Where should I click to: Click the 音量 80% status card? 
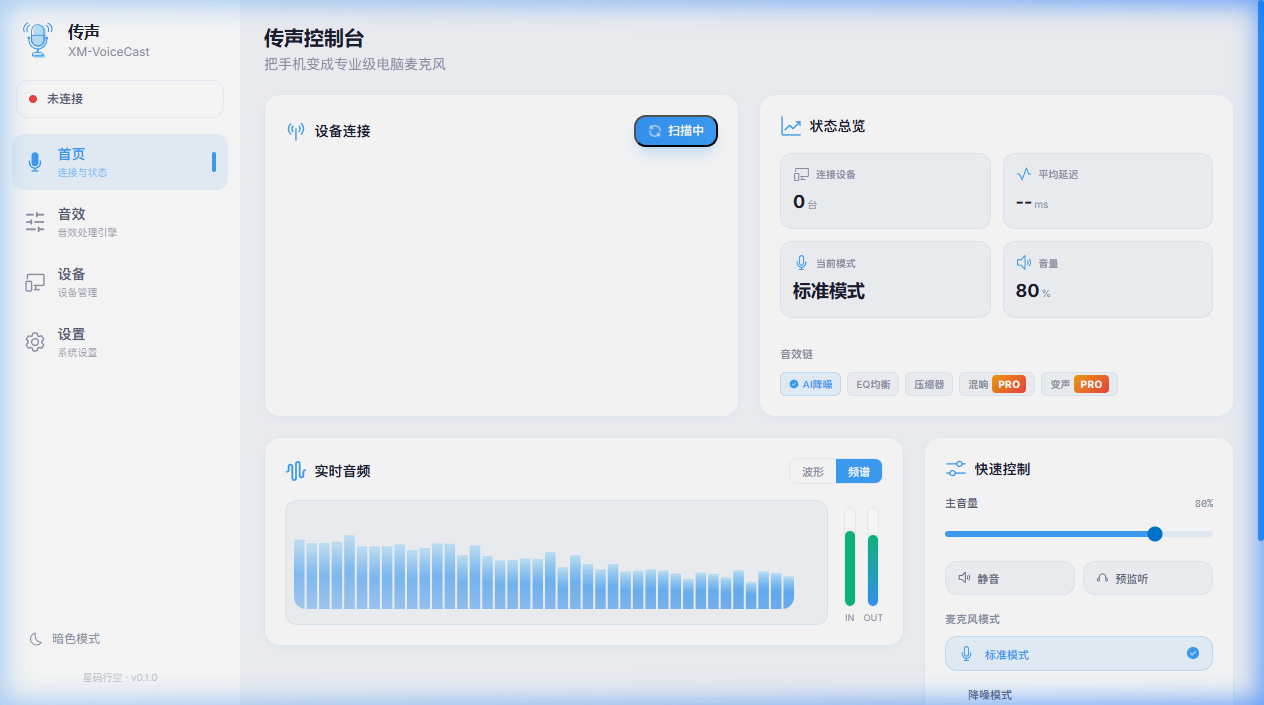click(1108, 280)
